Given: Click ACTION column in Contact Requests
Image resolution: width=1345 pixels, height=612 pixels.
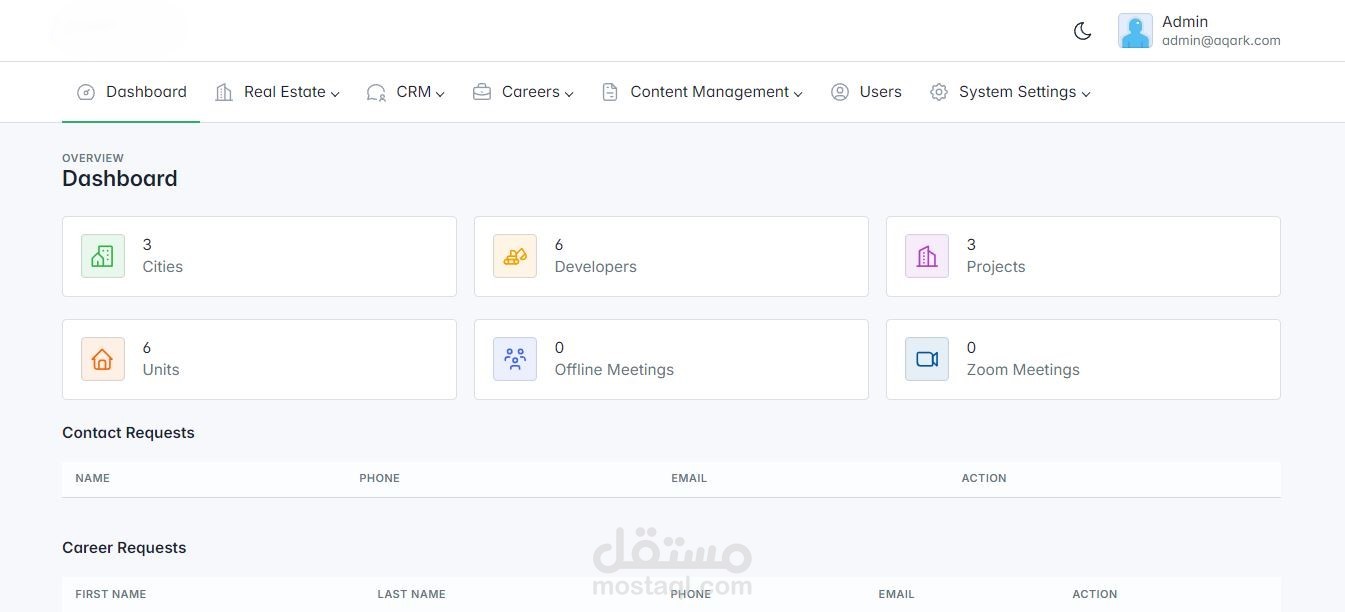Looking at the screenshot, I should click(x=984, y=478).
